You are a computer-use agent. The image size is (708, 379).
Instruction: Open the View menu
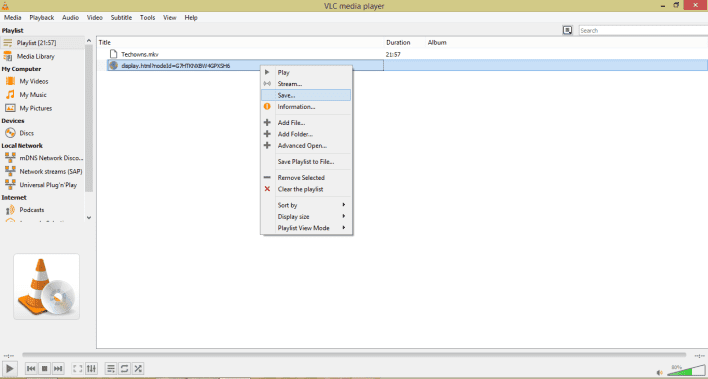coord(170,18)
